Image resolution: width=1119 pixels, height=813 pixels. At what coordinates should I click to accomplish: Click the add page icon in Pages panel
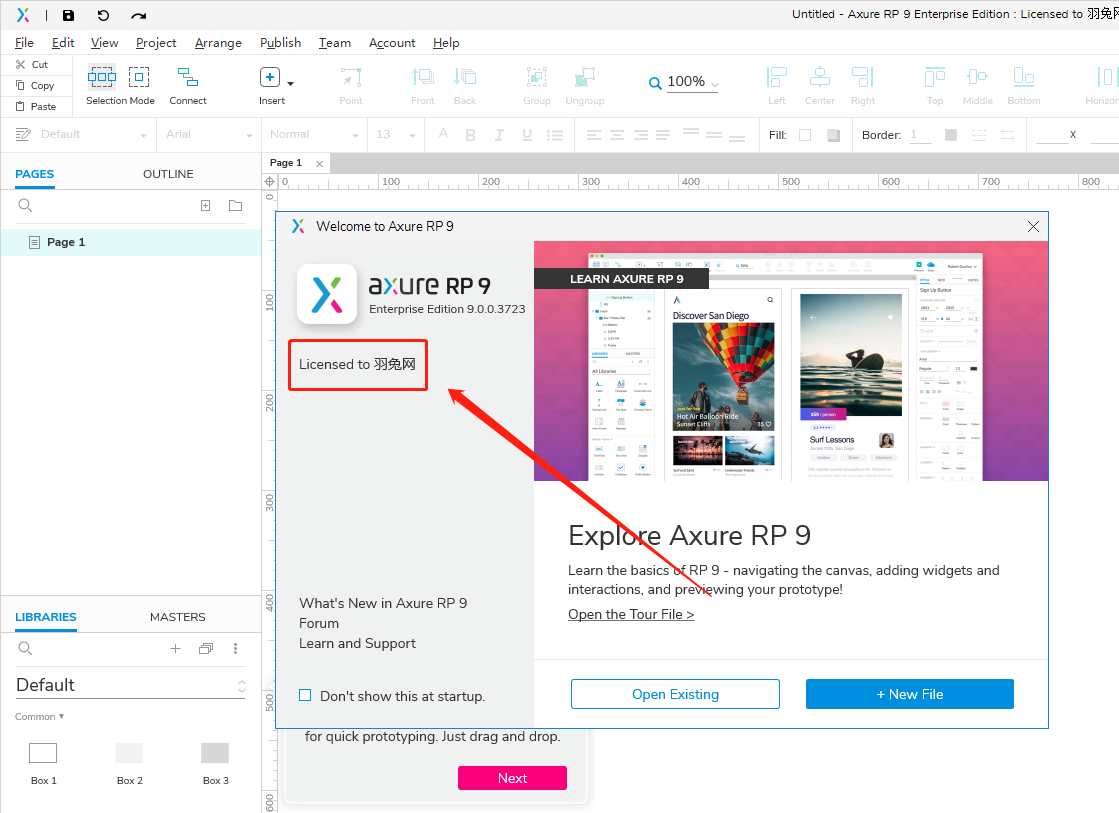205,205
